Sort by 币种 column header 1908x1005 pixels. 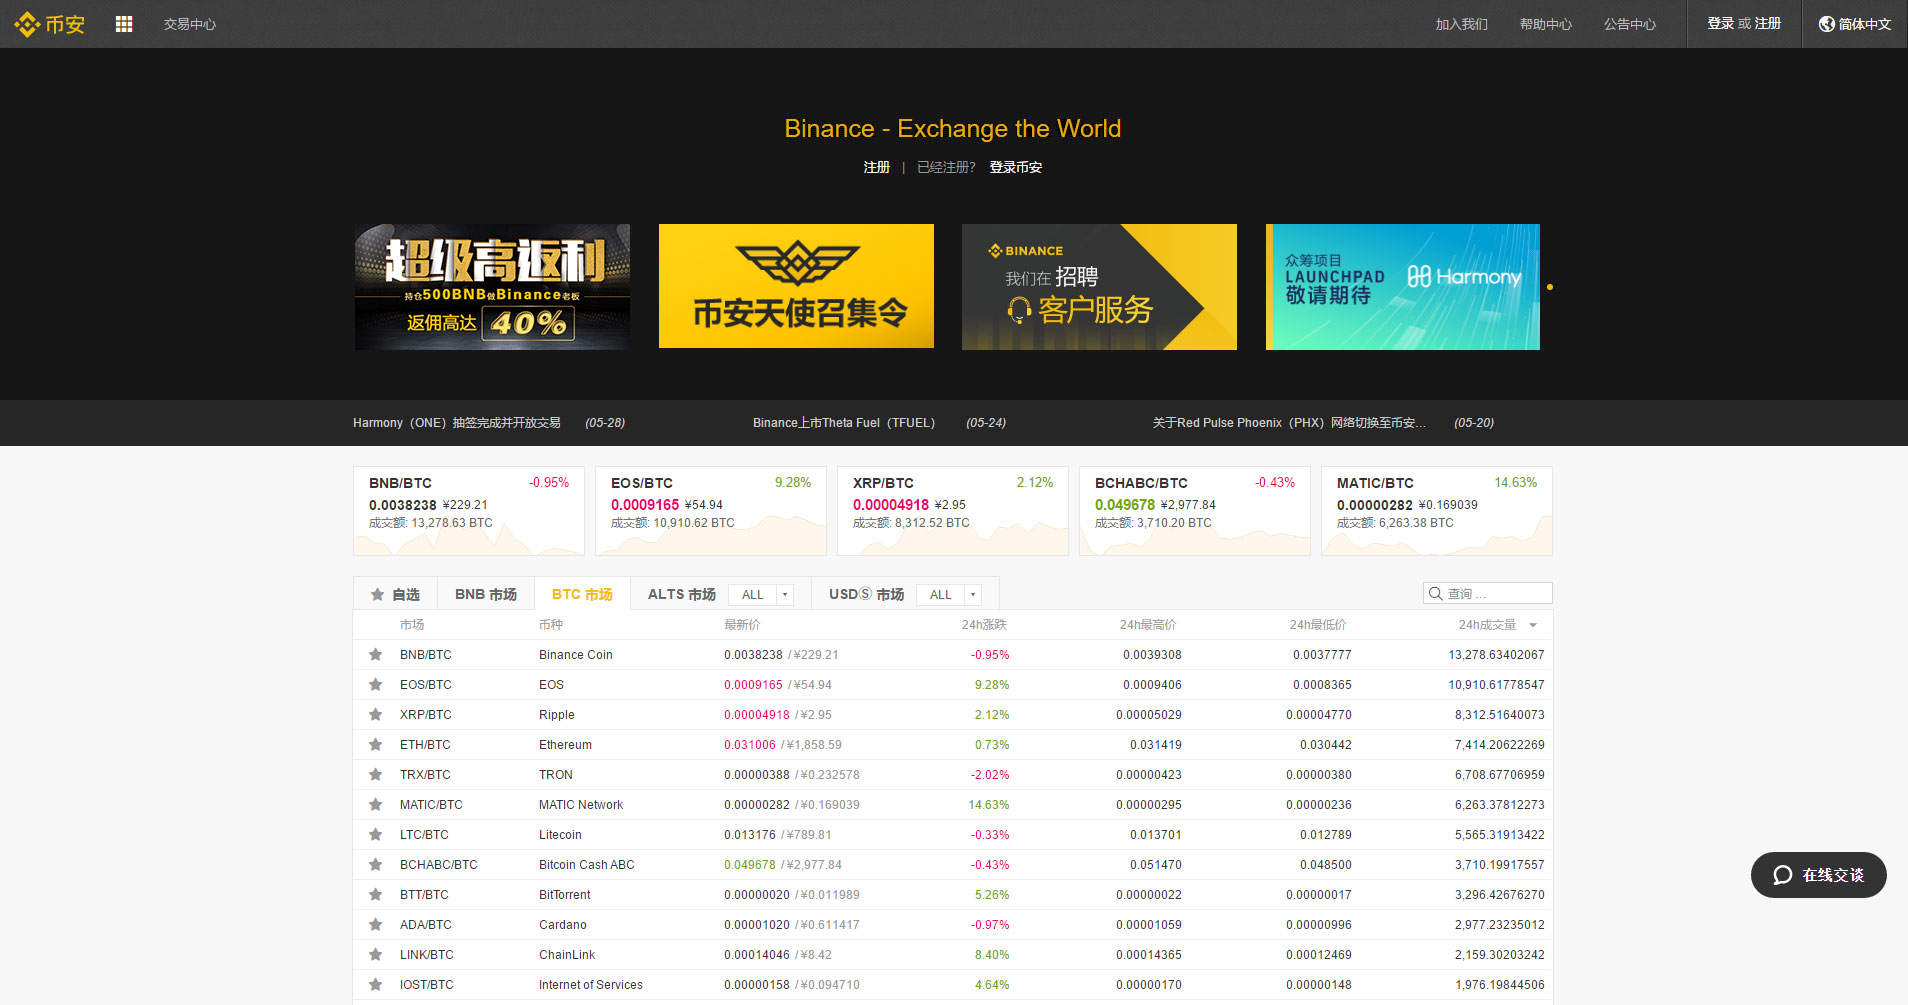pos(551,625)
